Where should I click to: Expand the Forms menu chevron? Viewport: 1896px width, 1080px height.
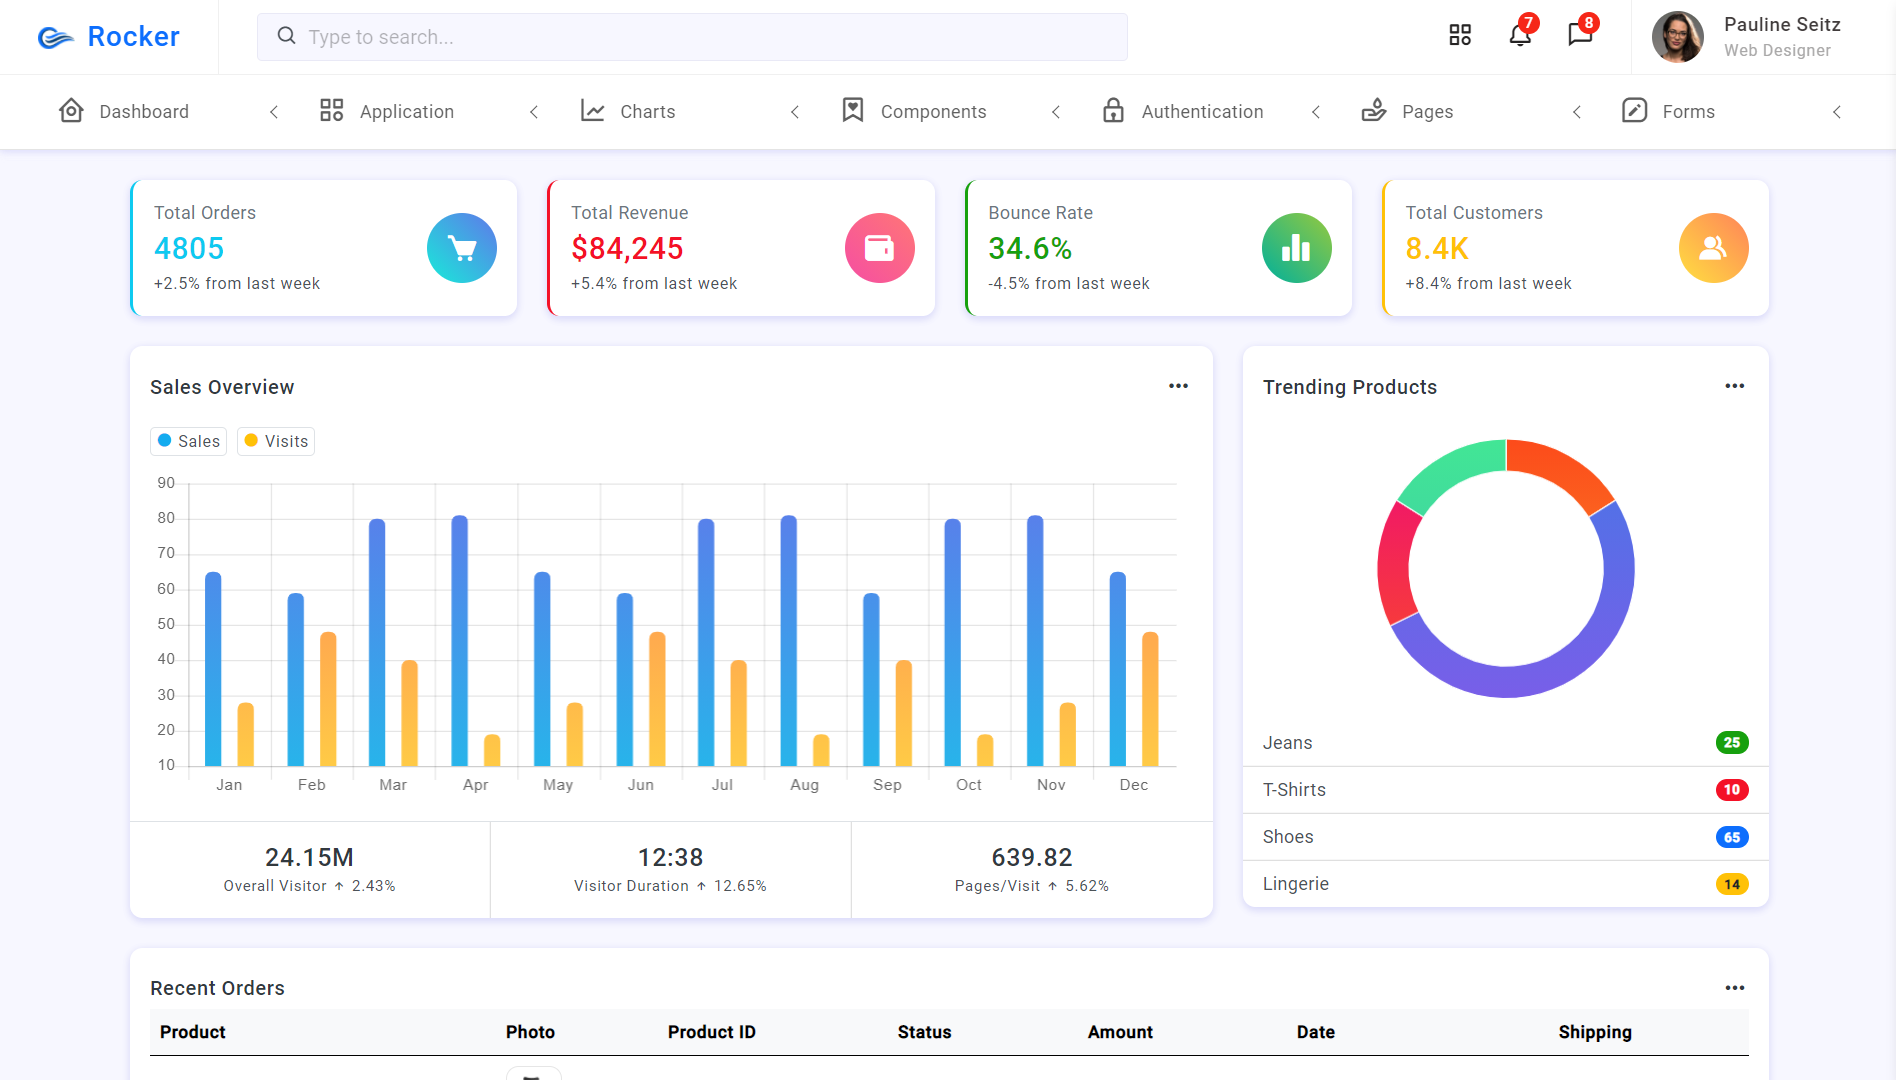(x=1837, y=112)
